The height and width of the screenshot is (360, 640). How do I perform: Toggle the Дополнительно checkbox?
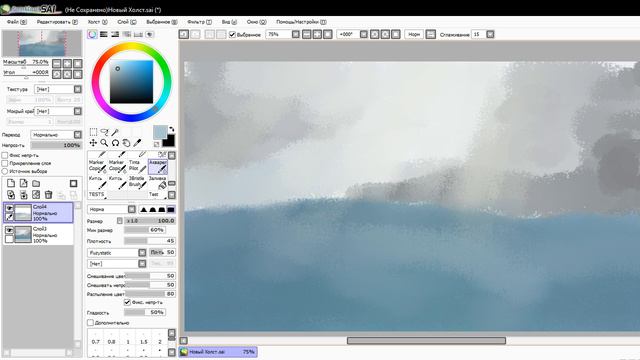click(90, 322)
